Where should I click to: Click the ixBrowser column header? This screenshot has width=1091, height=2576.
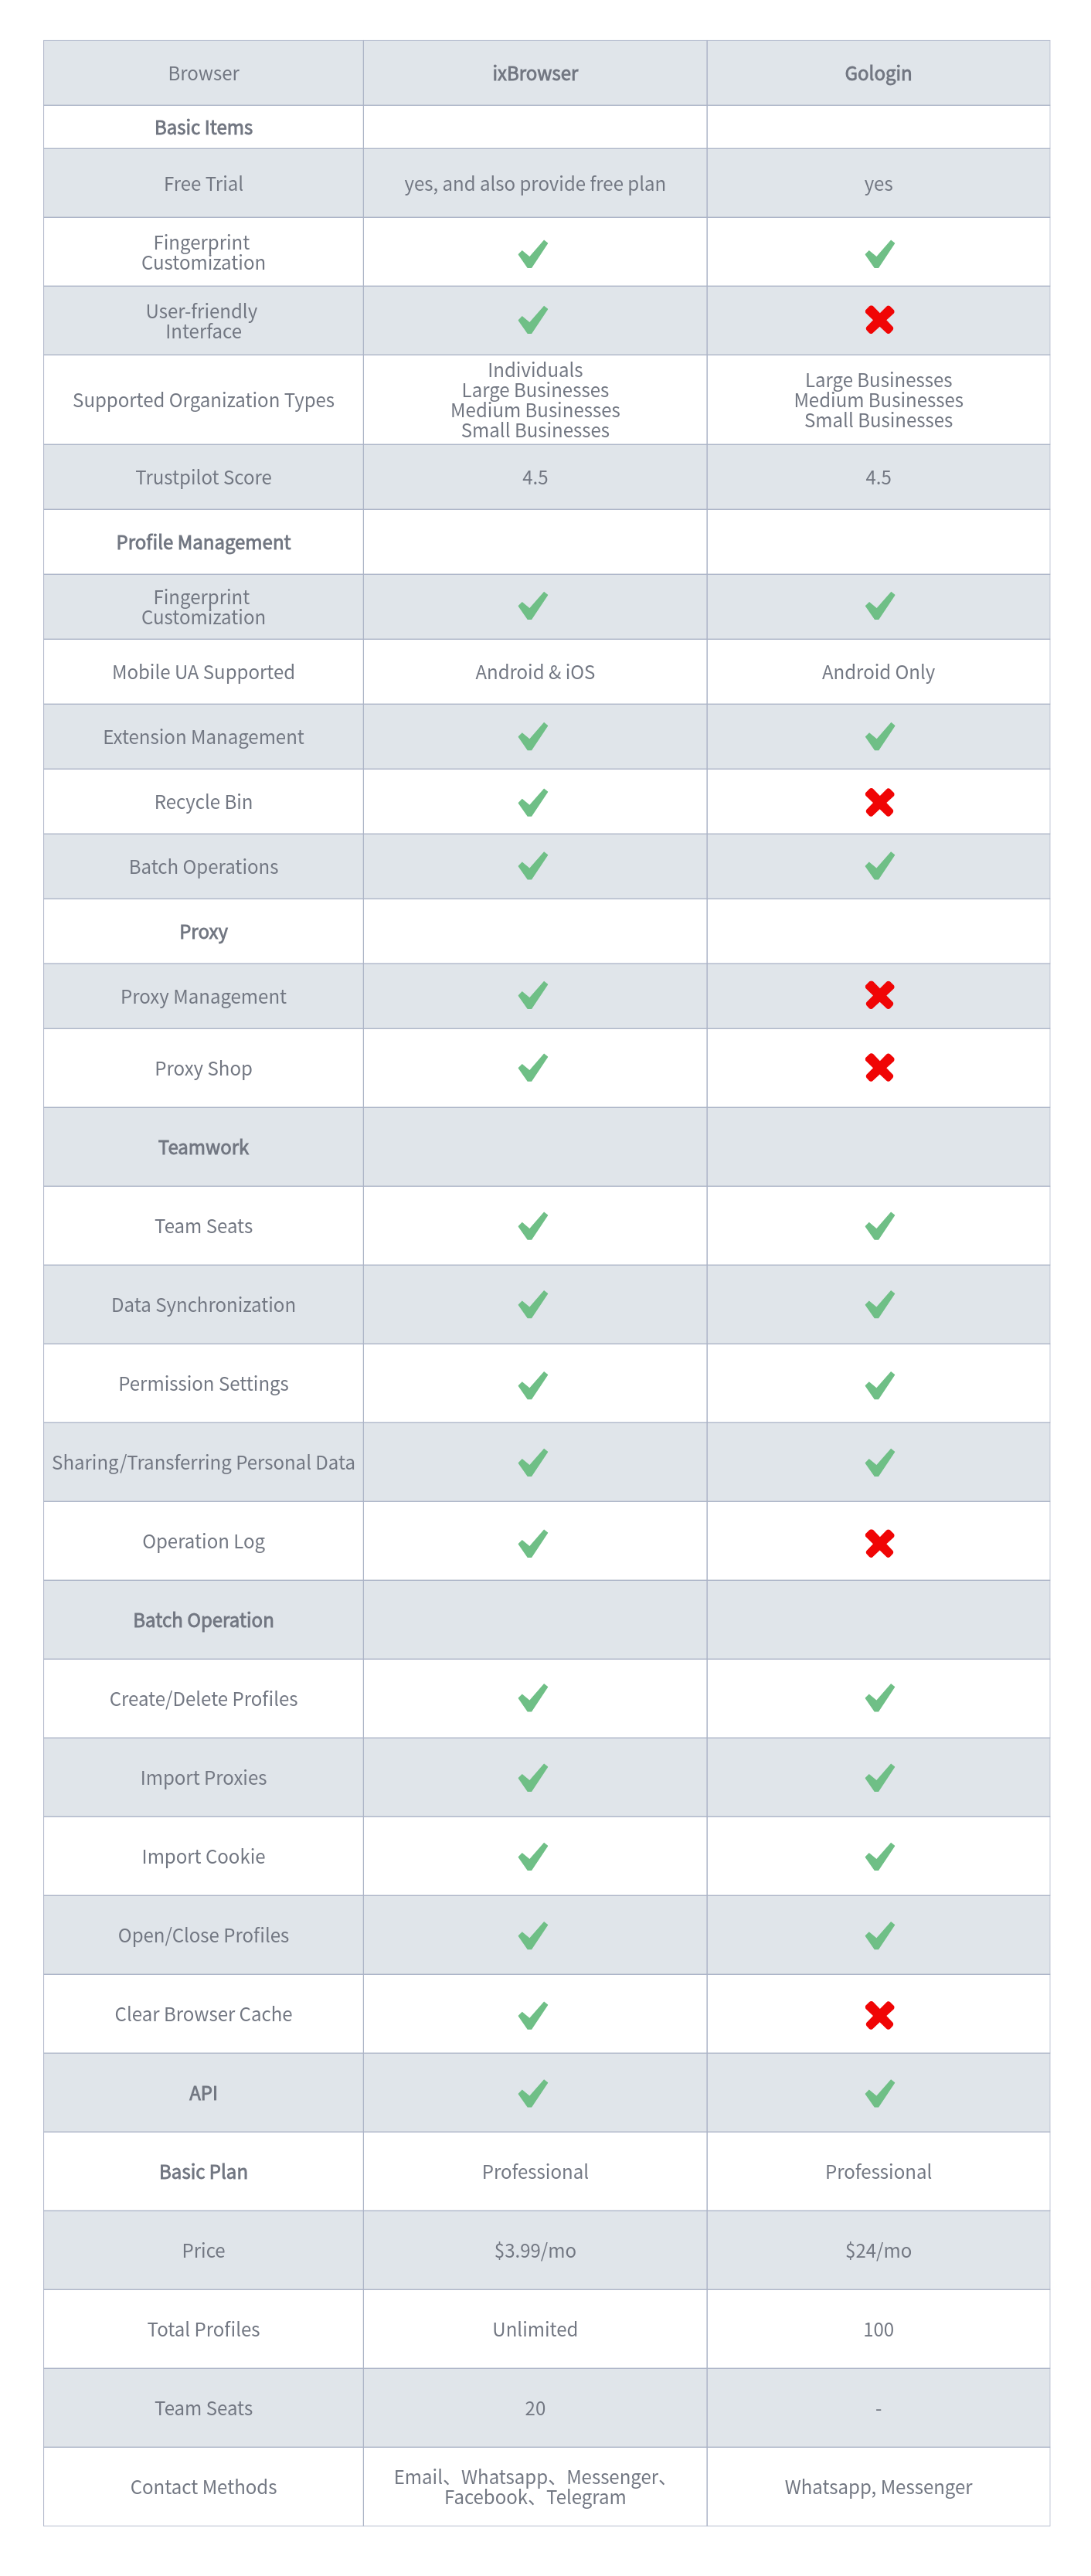[x=535, y=74]
